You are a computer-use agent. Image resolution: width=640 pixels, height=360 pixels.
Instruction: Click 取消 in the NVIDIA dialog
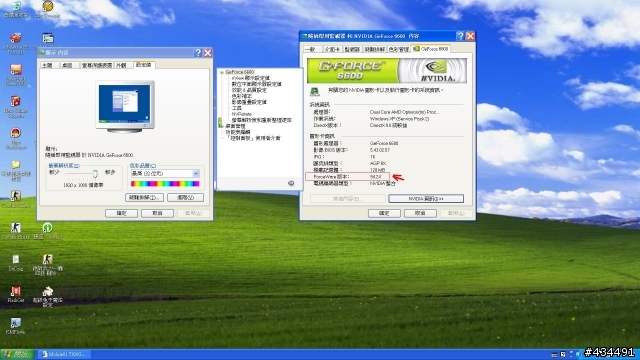(x=420, y=213)
